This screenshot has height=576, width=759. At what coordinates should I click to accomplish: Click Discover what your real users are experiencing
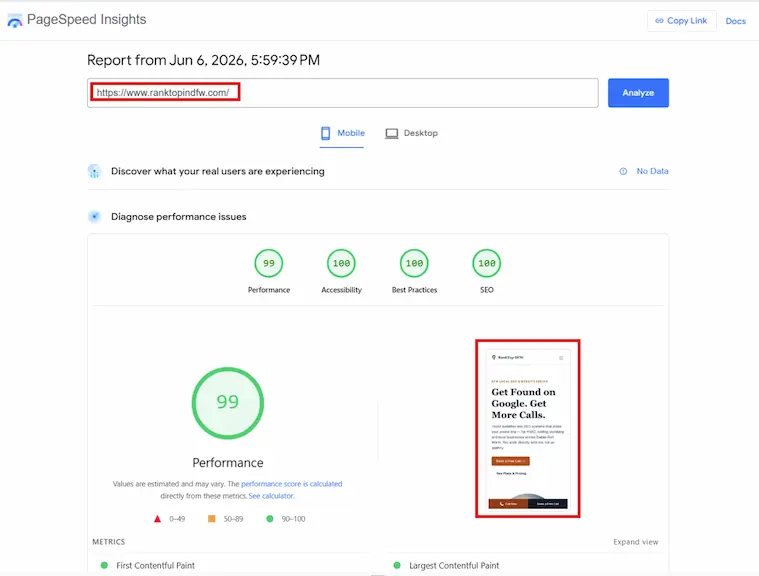pos(218,171)
